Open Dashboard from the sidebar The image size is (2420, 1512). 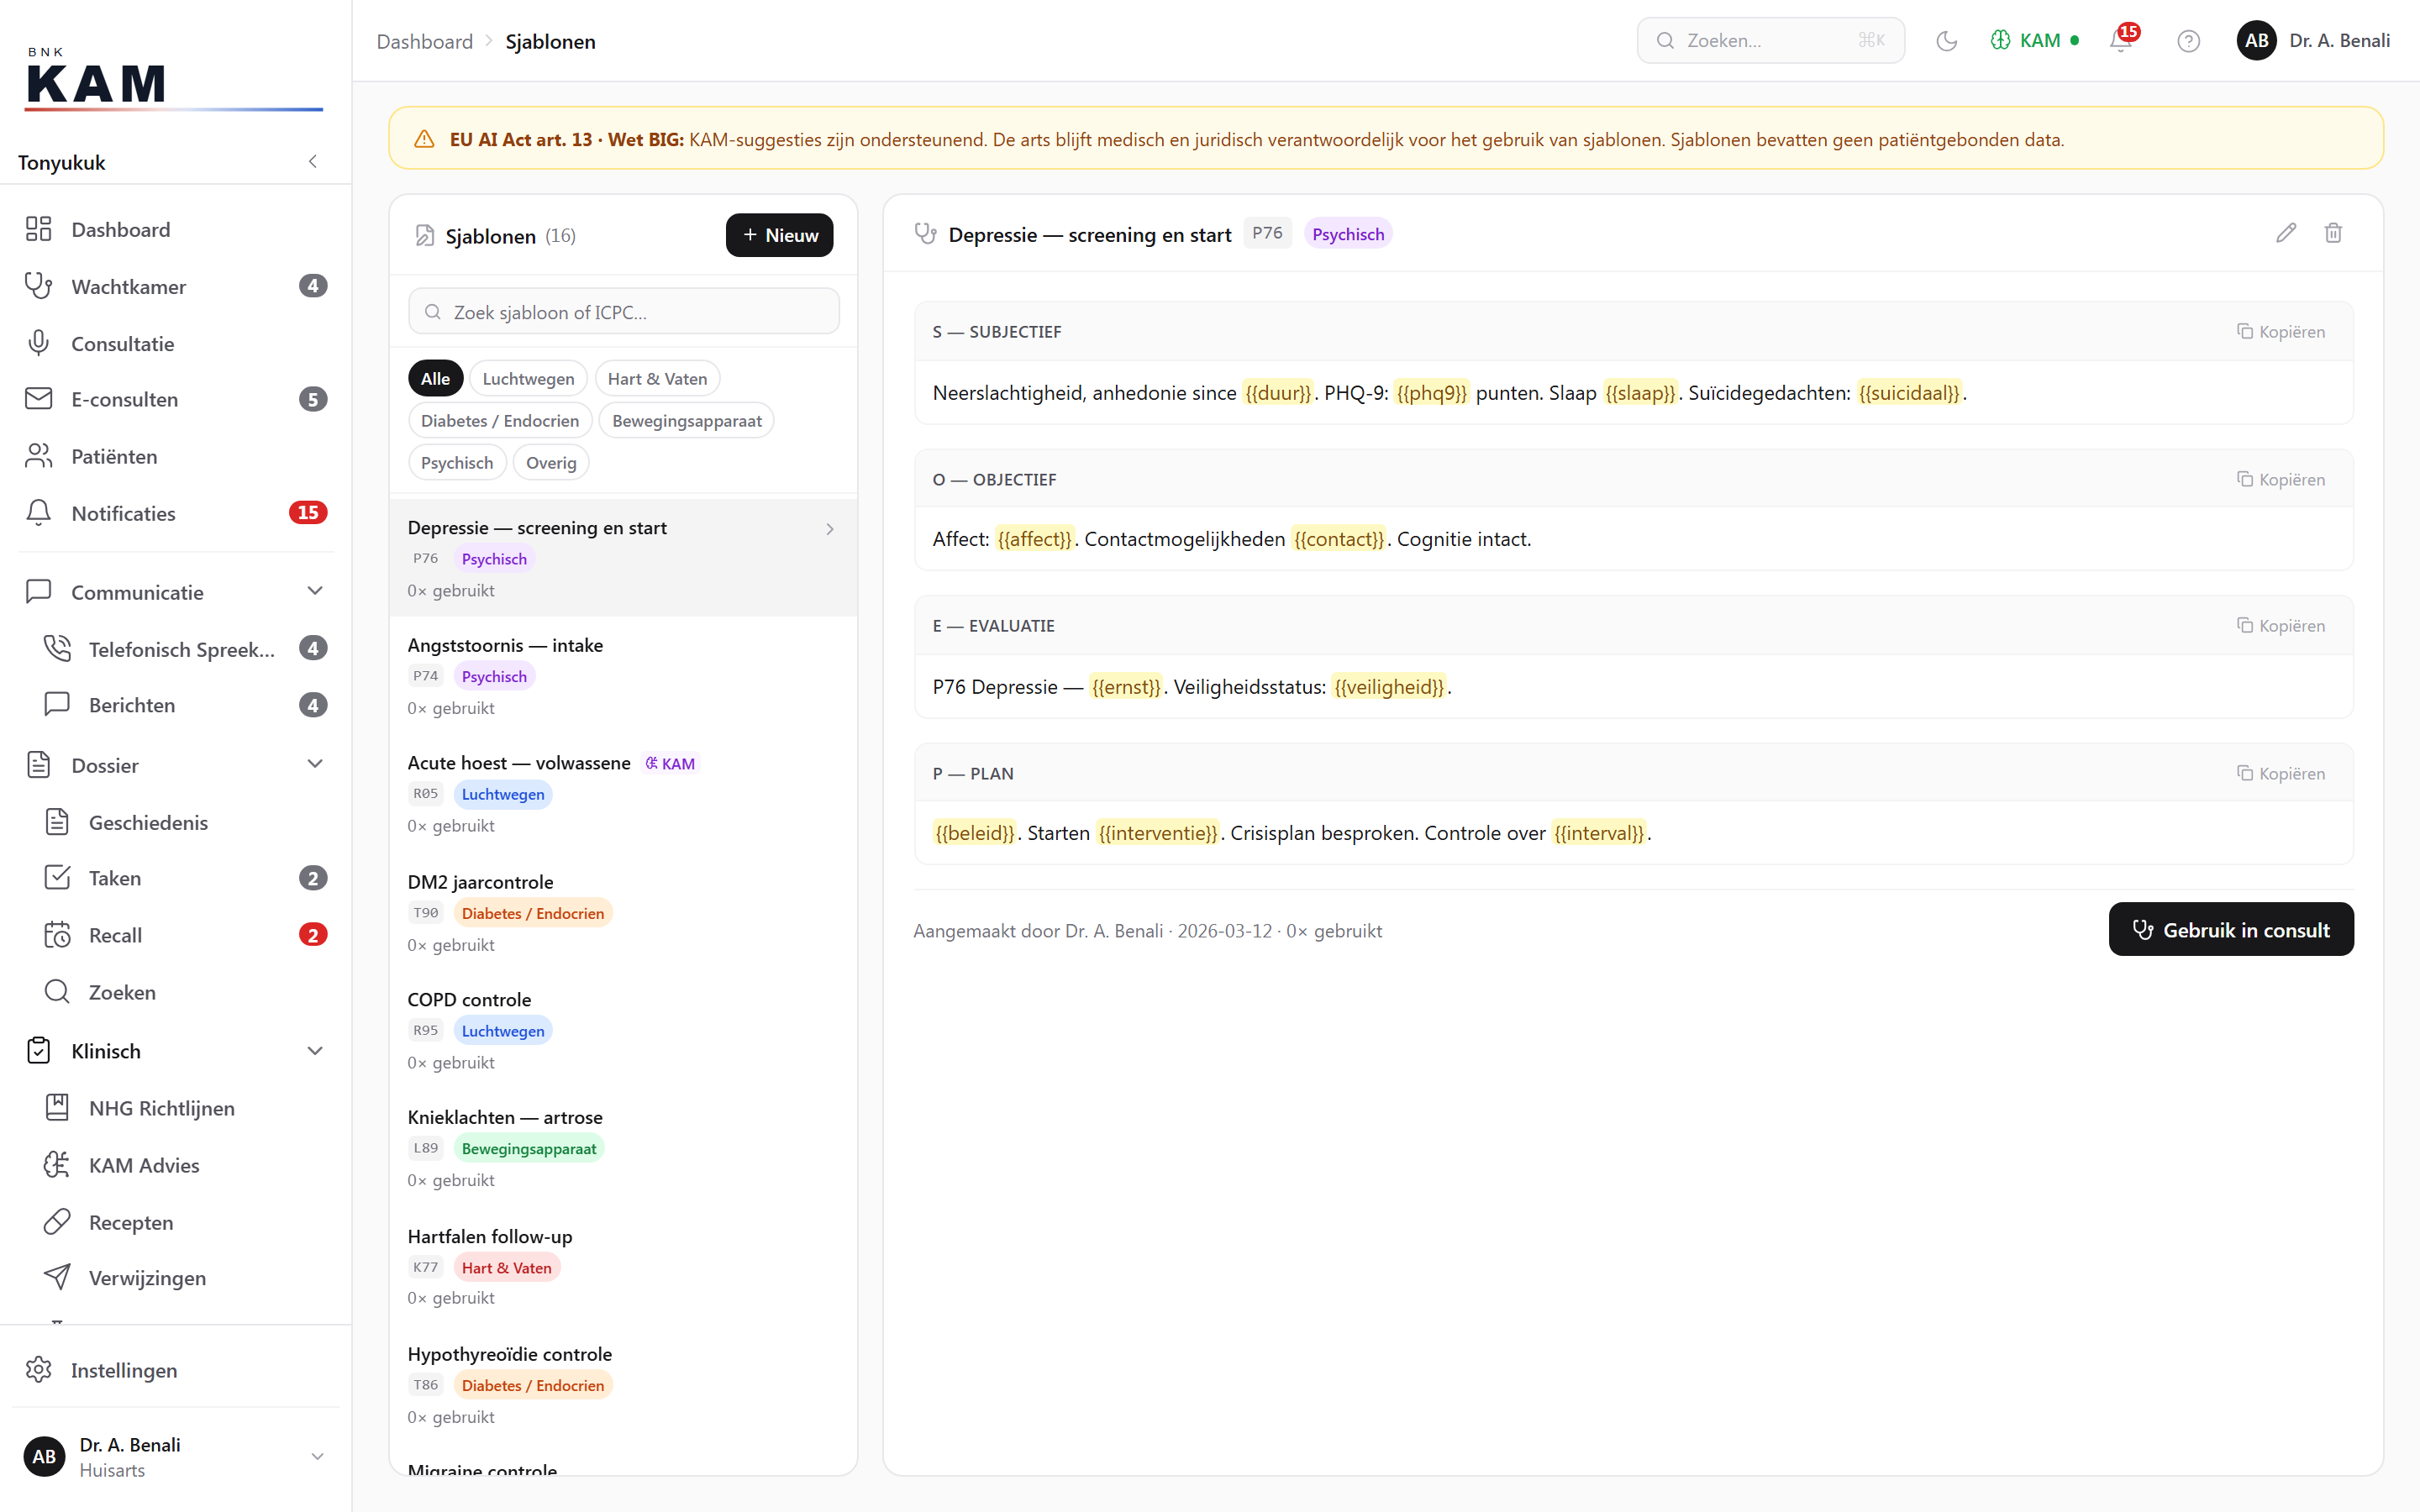(x=175, y=229)
